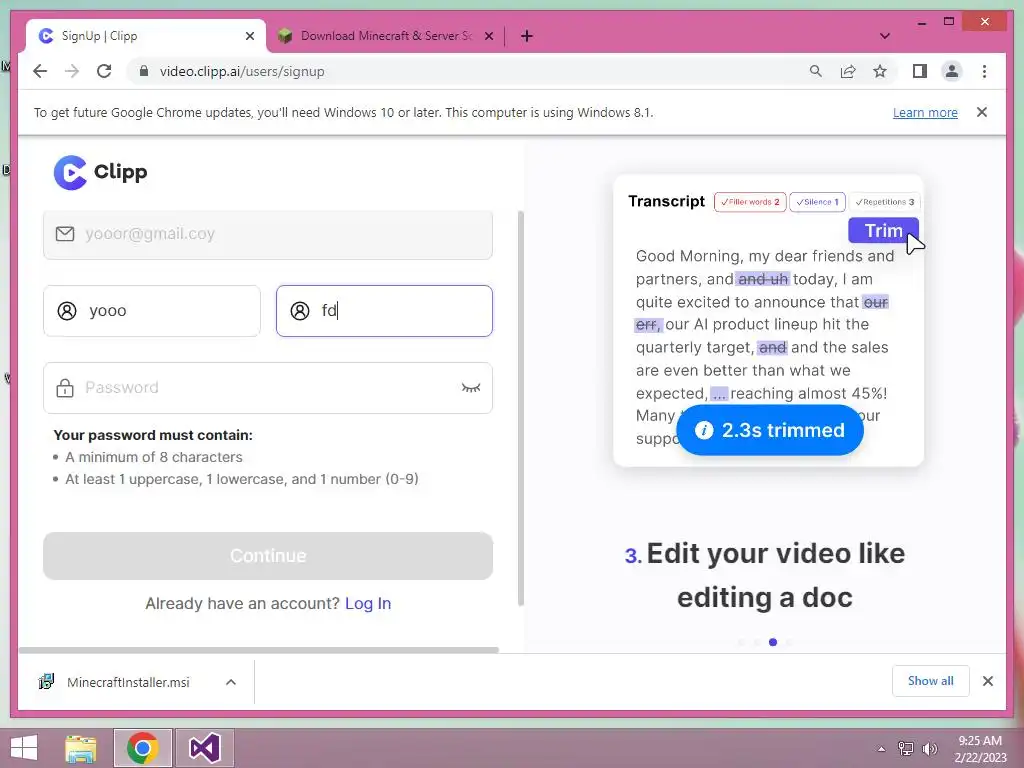The image size is (1024, 768).
Task: Share this page using share icon
Action: (x=848, y=71)
